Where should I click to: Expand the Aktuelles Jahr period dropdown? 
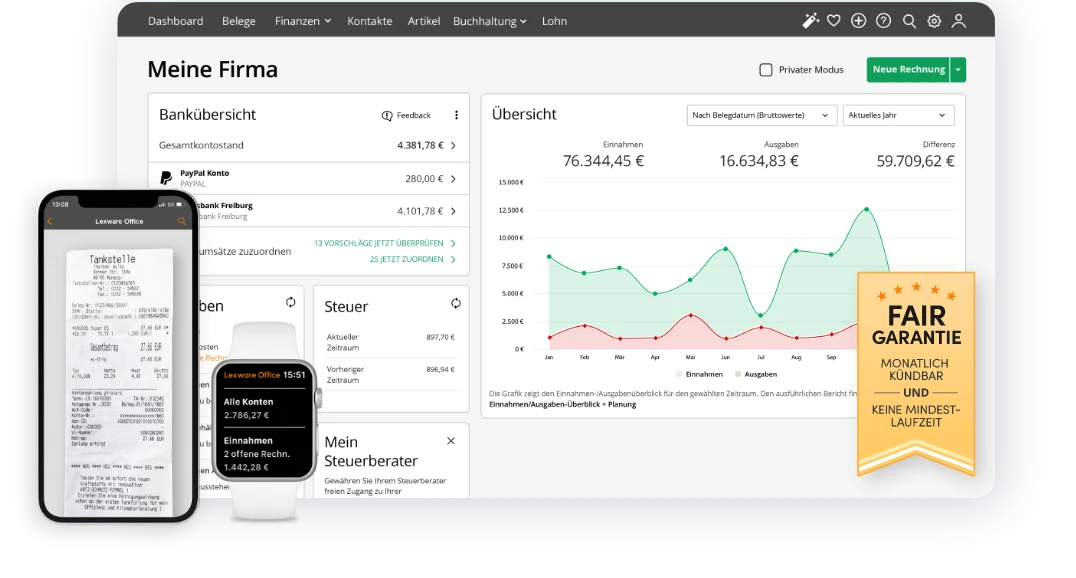pyautogui.click(x=898, y=116)
